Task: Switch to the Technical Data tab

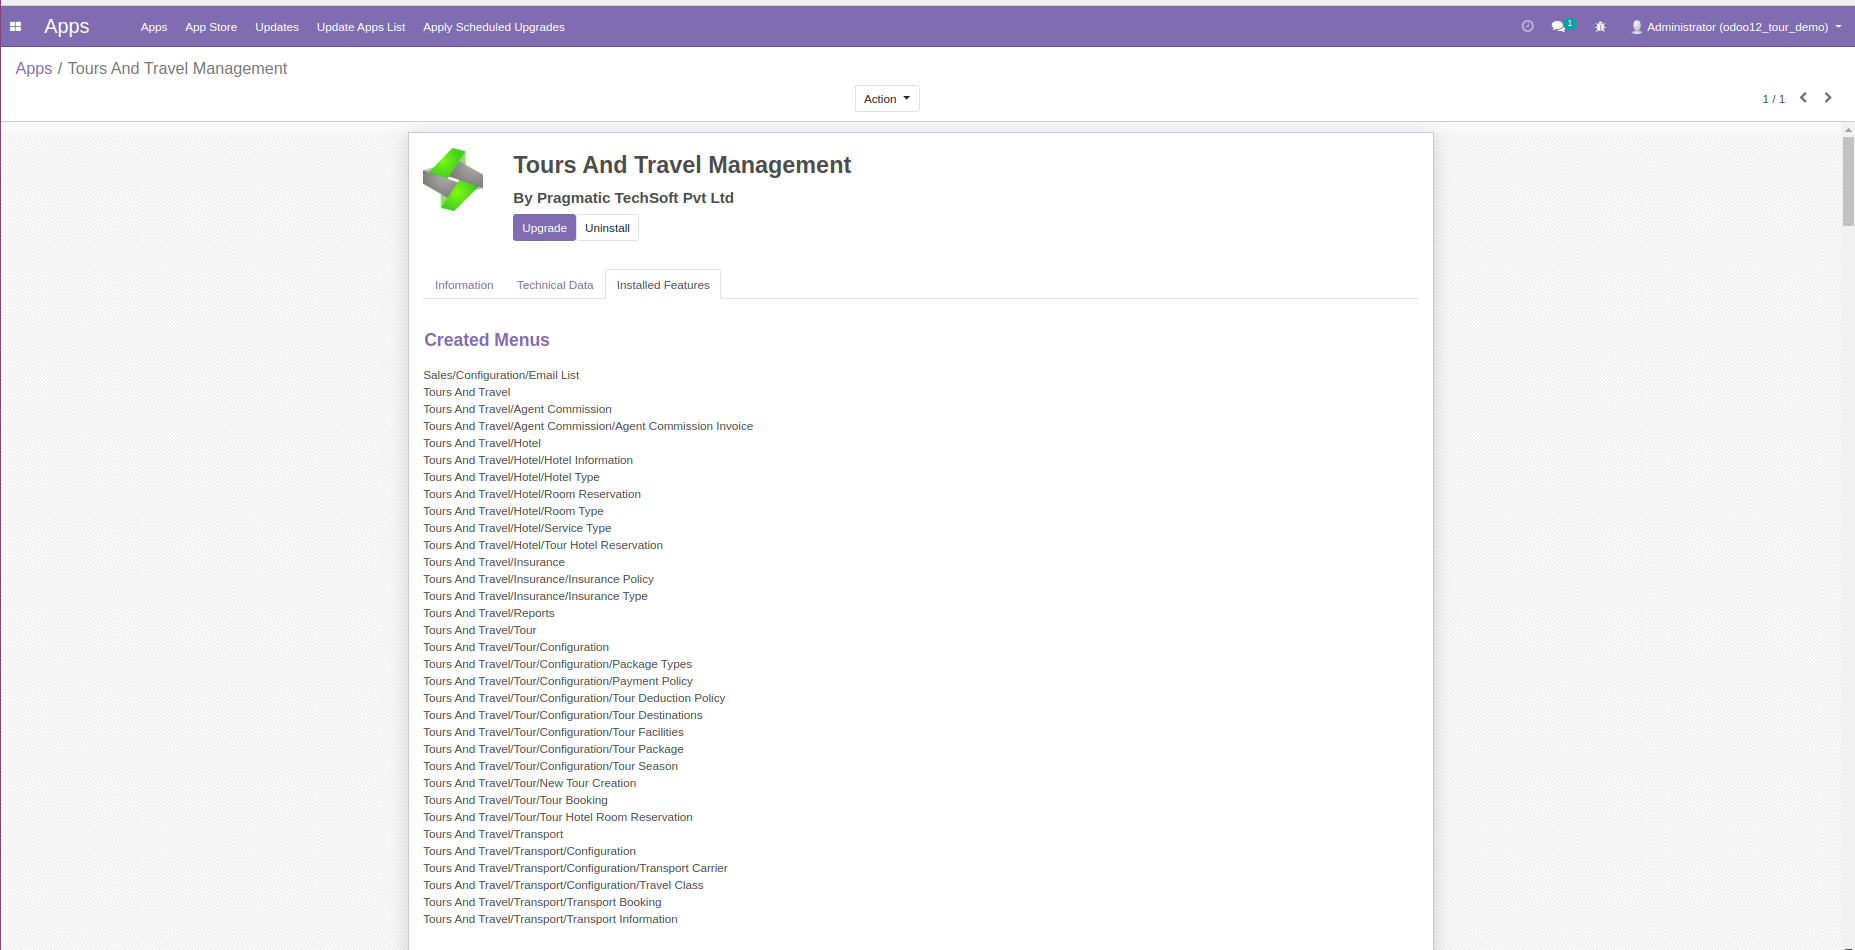Action: pos(555,285)
